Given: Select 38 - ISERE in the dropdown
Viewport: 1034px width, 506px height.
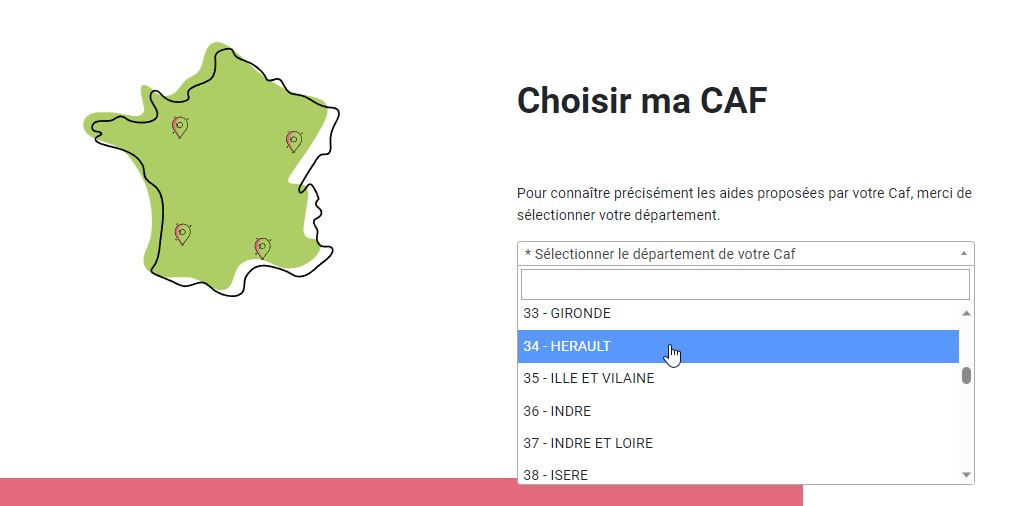Looking at the screenshot, I should coord(738,472).
